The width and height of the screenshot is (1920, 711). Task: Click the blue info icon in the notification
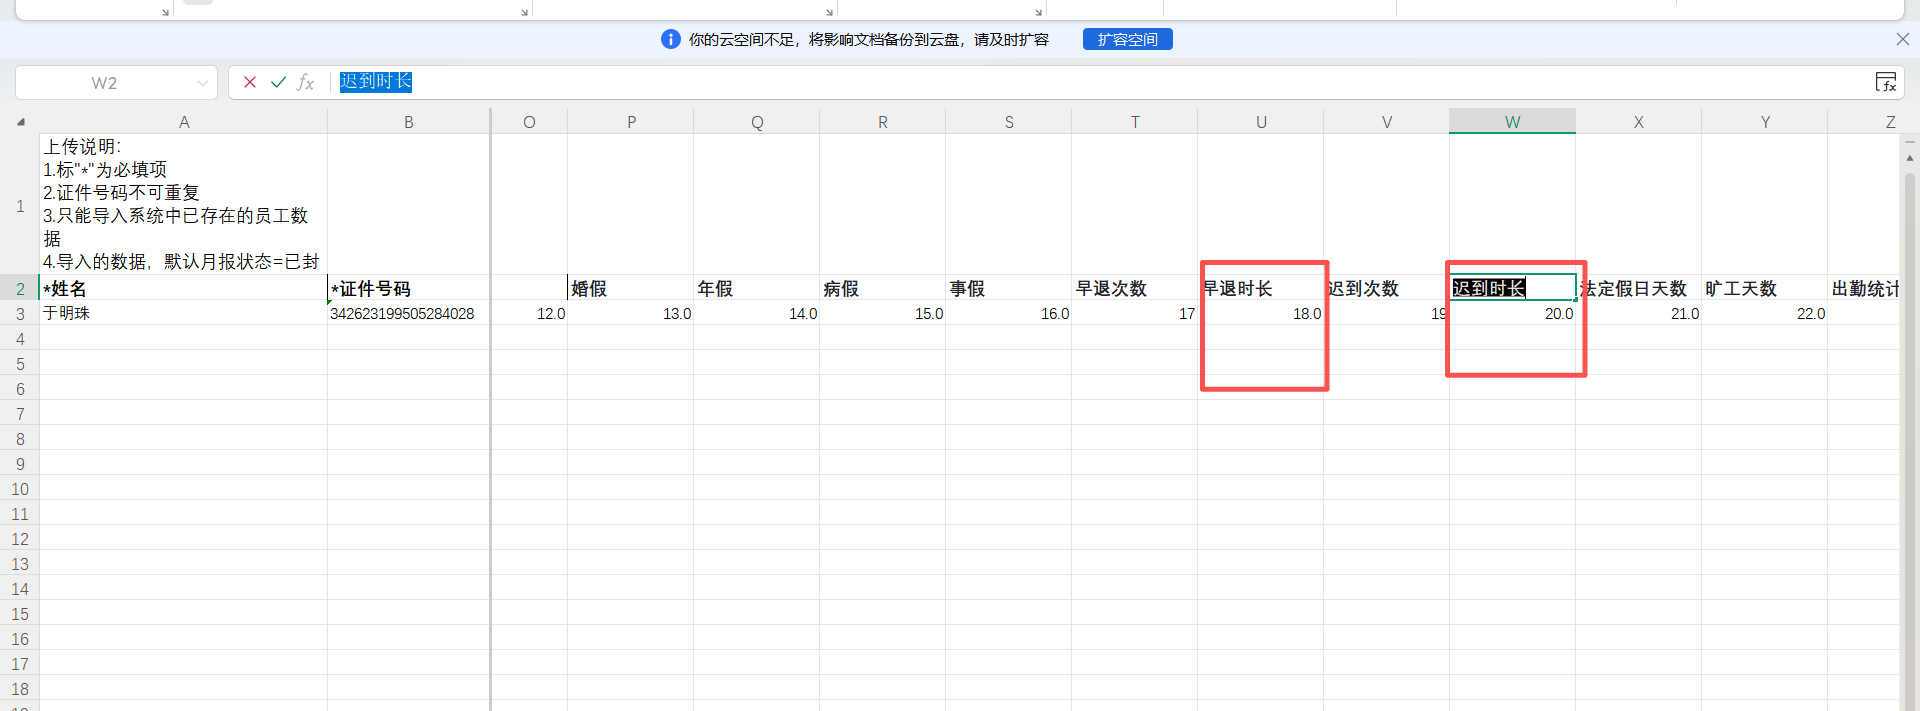[x=670, y=39]
